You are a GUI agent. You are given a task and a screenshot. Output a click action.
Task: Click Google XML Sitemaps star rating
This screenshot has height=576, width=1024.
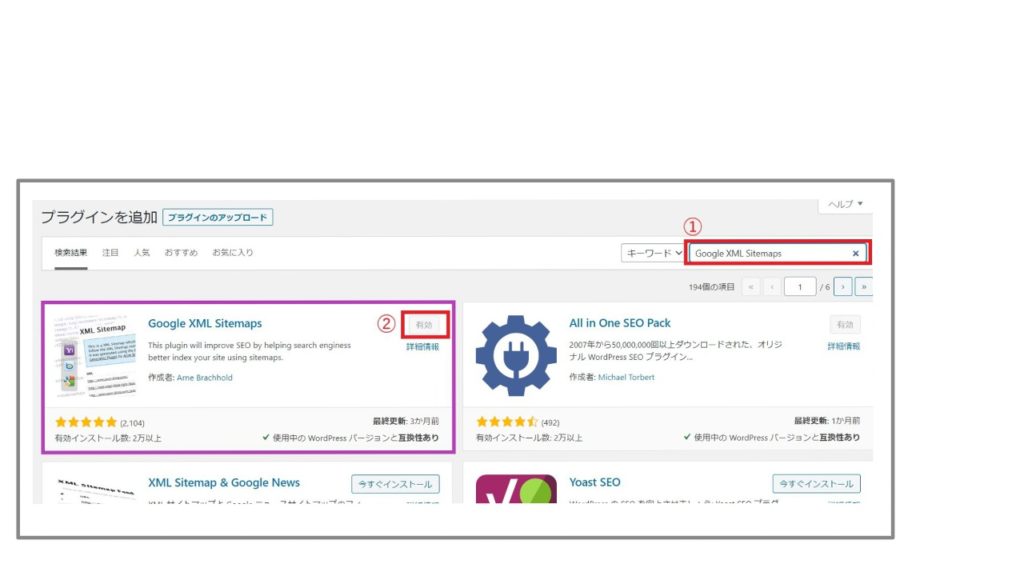[86, 423]
